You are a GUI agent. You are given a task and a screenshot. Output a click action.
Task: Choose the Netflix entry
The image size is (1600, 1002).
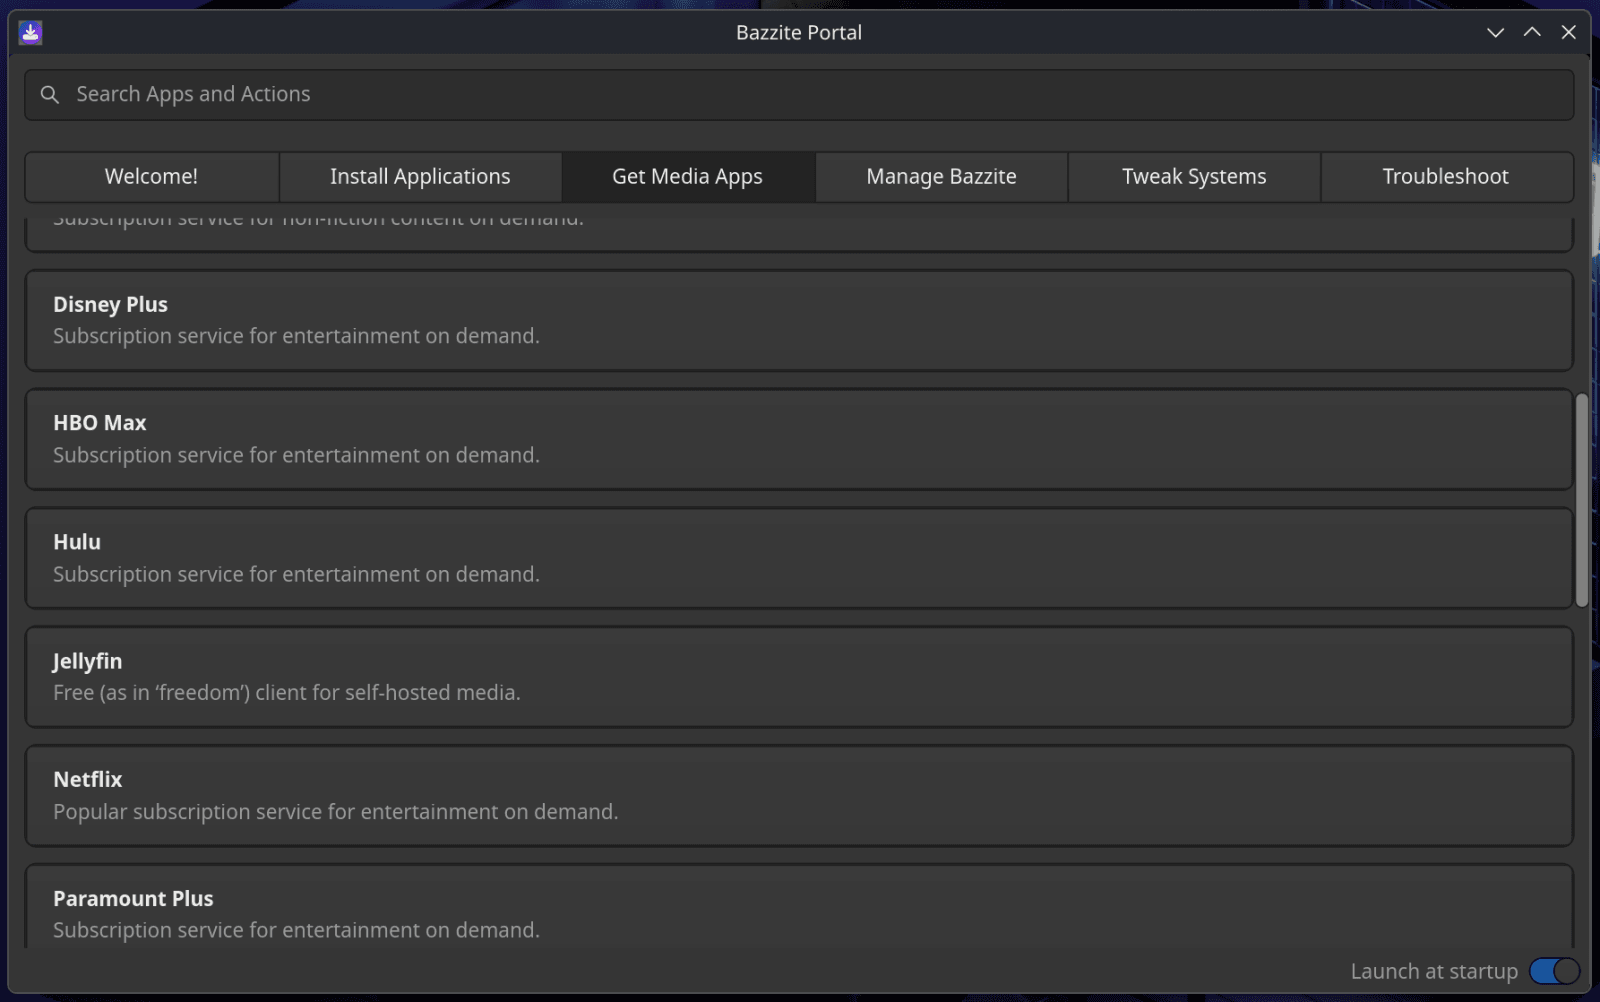coord(799,796)
